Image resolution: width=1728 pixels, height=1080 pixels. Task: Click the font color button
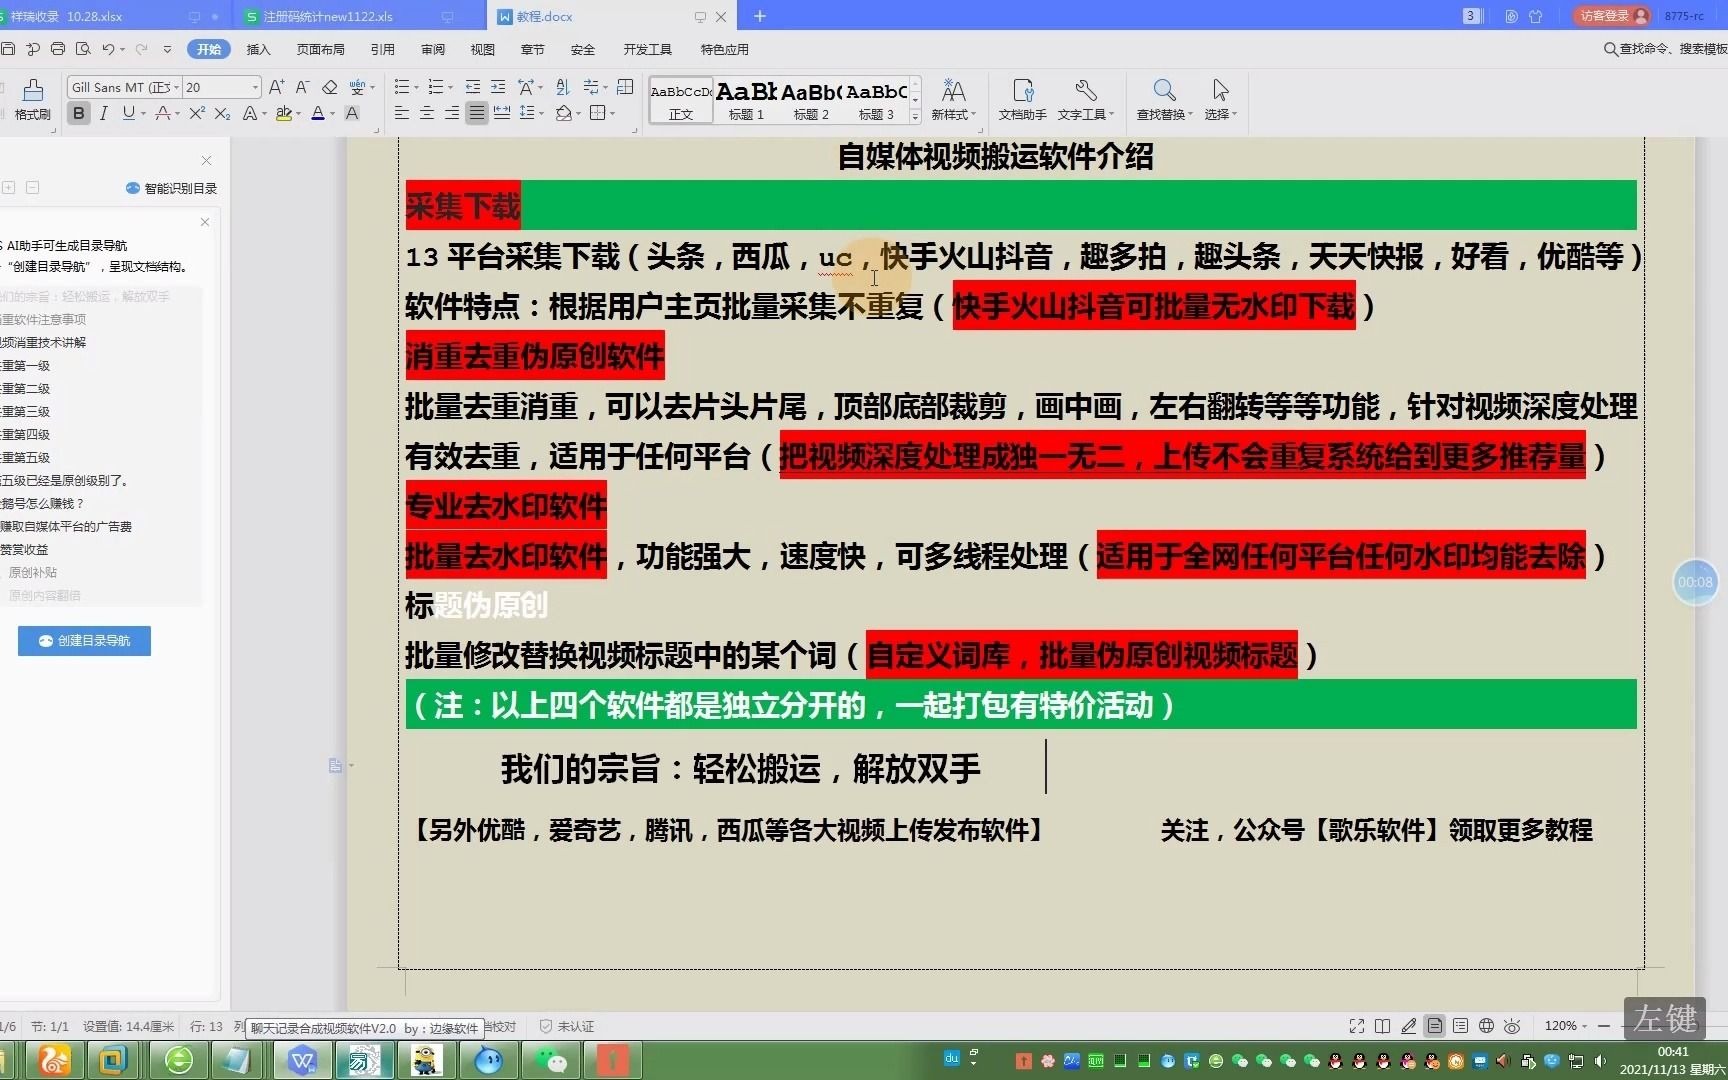tap(317, 113)
